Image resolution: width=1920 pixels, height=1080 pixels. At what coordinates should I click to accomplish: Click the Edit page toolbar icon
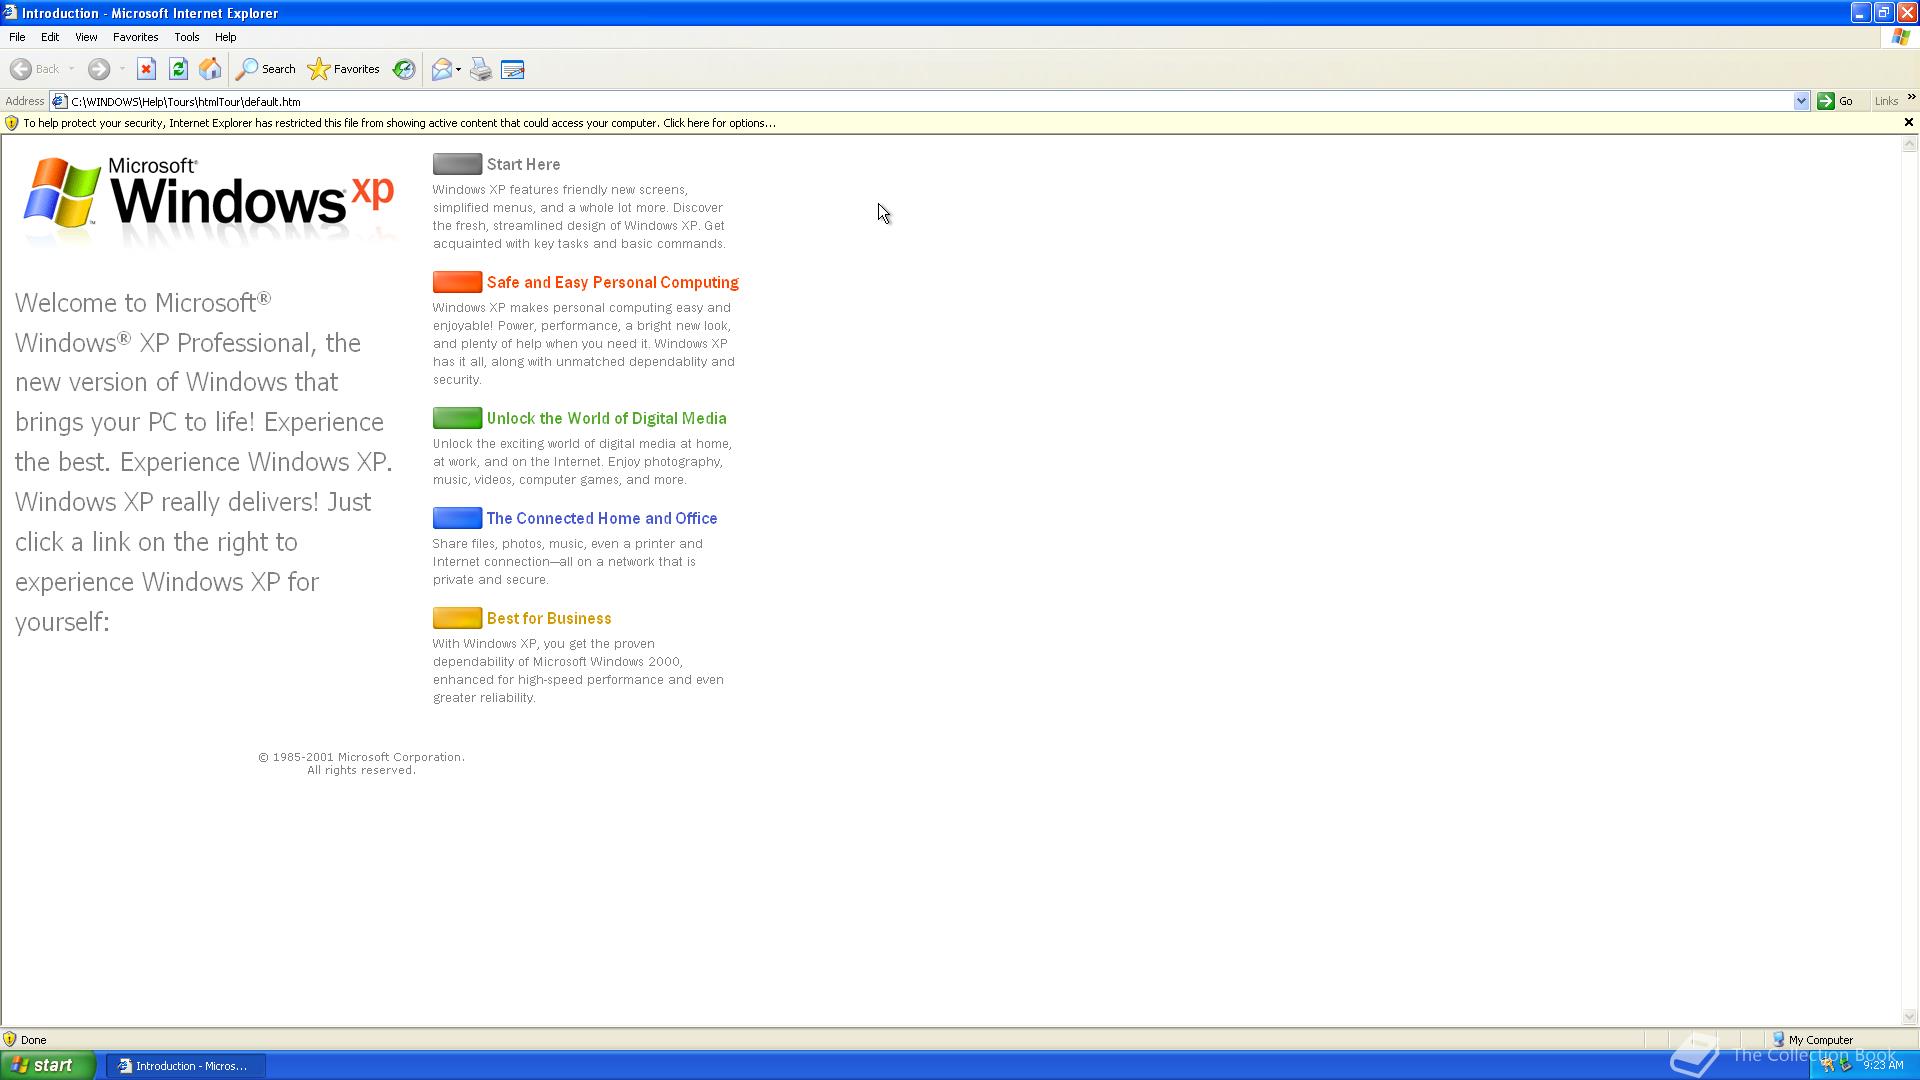tap(513, 69)
